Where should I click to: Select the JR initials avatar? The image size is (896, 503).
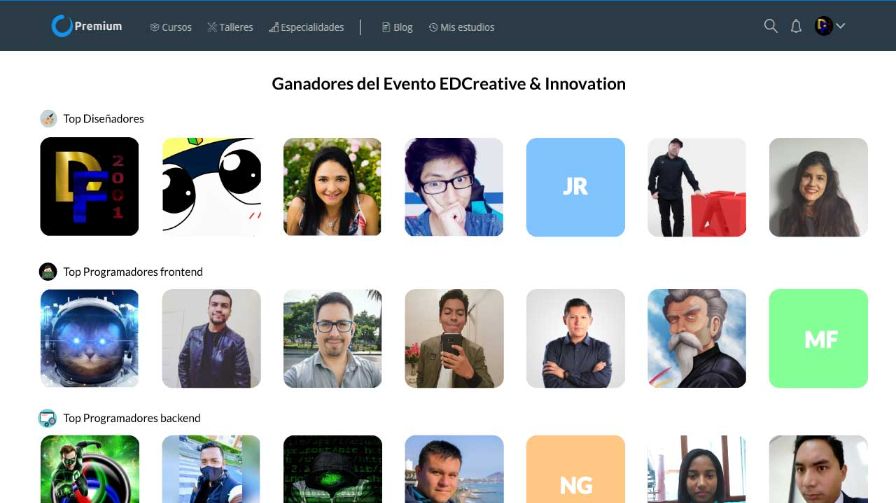(x=575, y=187)
